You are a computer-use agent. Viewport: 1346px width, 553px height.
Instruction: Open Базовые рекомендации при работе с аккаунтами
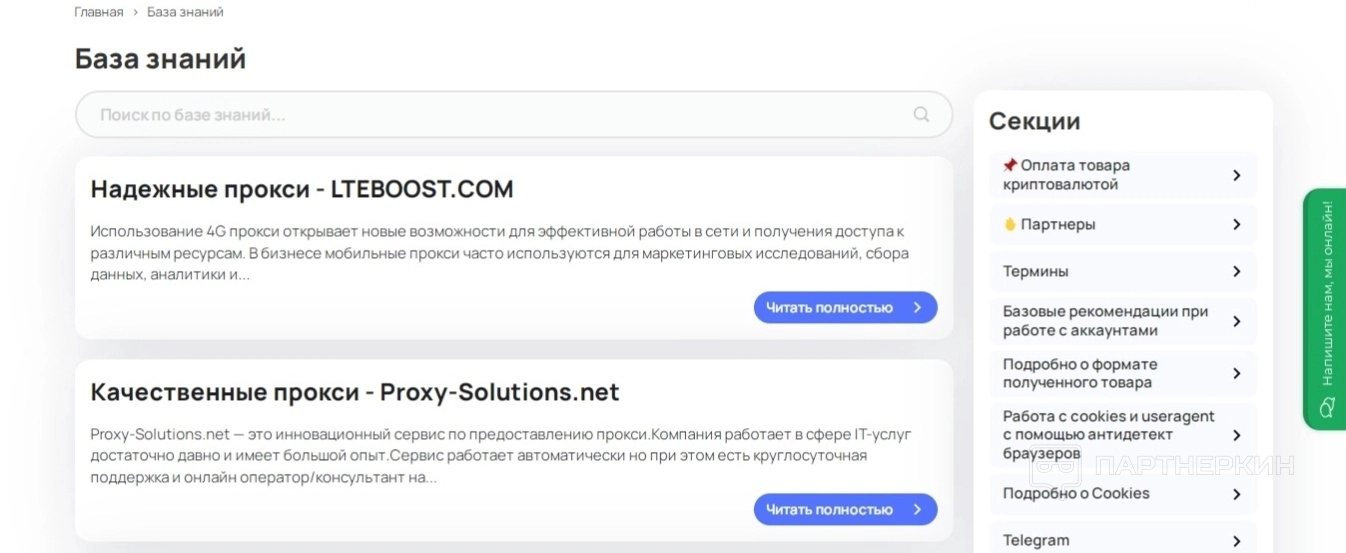[1106, 321]
